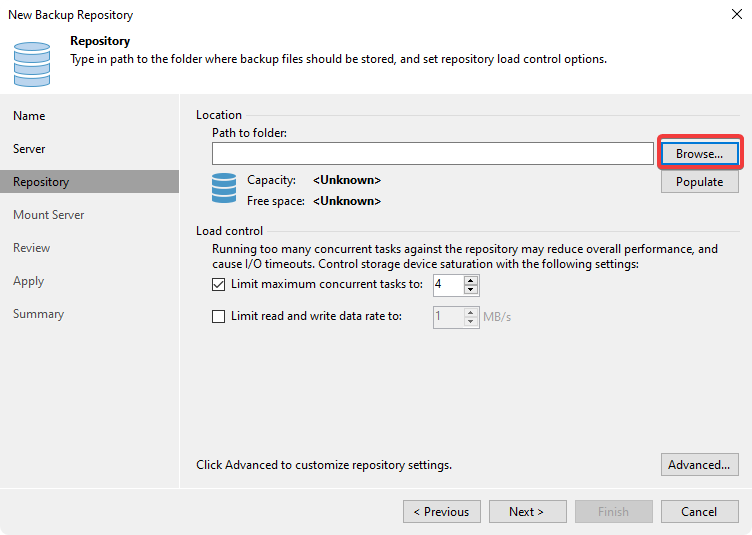
Task: Go back with the Previous button
Action: point(441,512)
